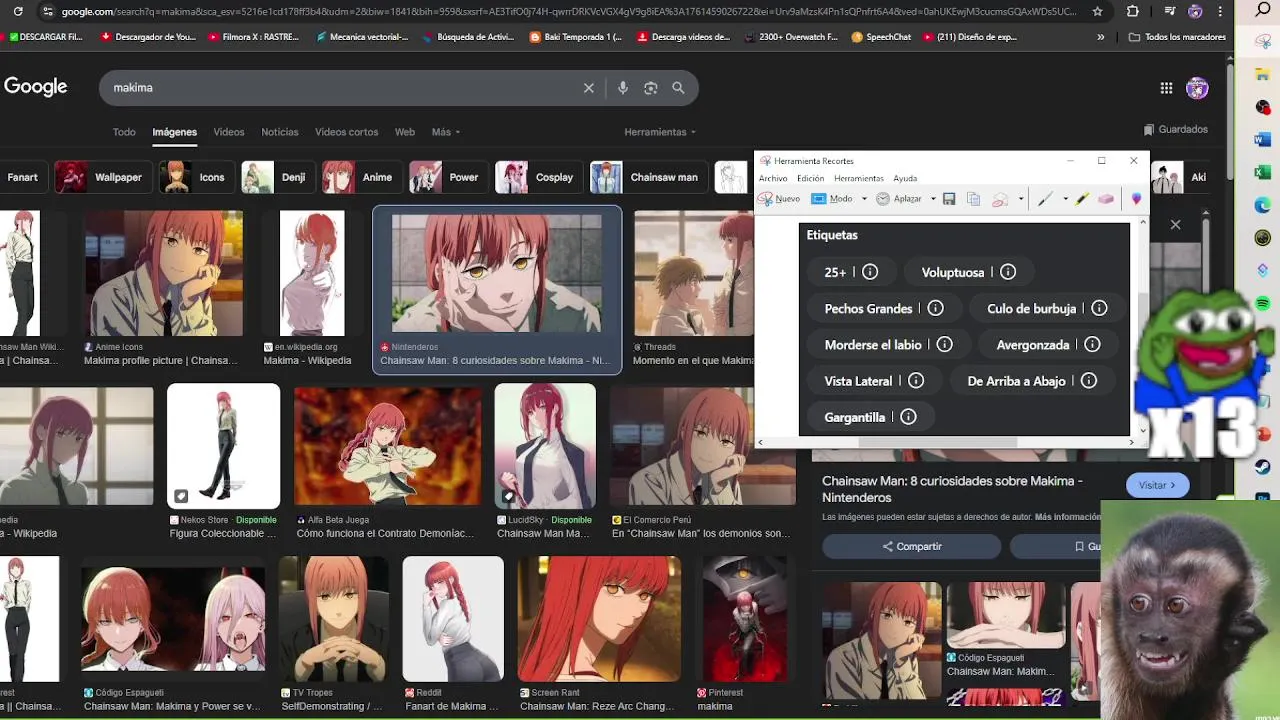The image size is (1280, 720).
Task: Open the Nekos Store figure result
Action: pyautogui.click(x=223, y=461)
